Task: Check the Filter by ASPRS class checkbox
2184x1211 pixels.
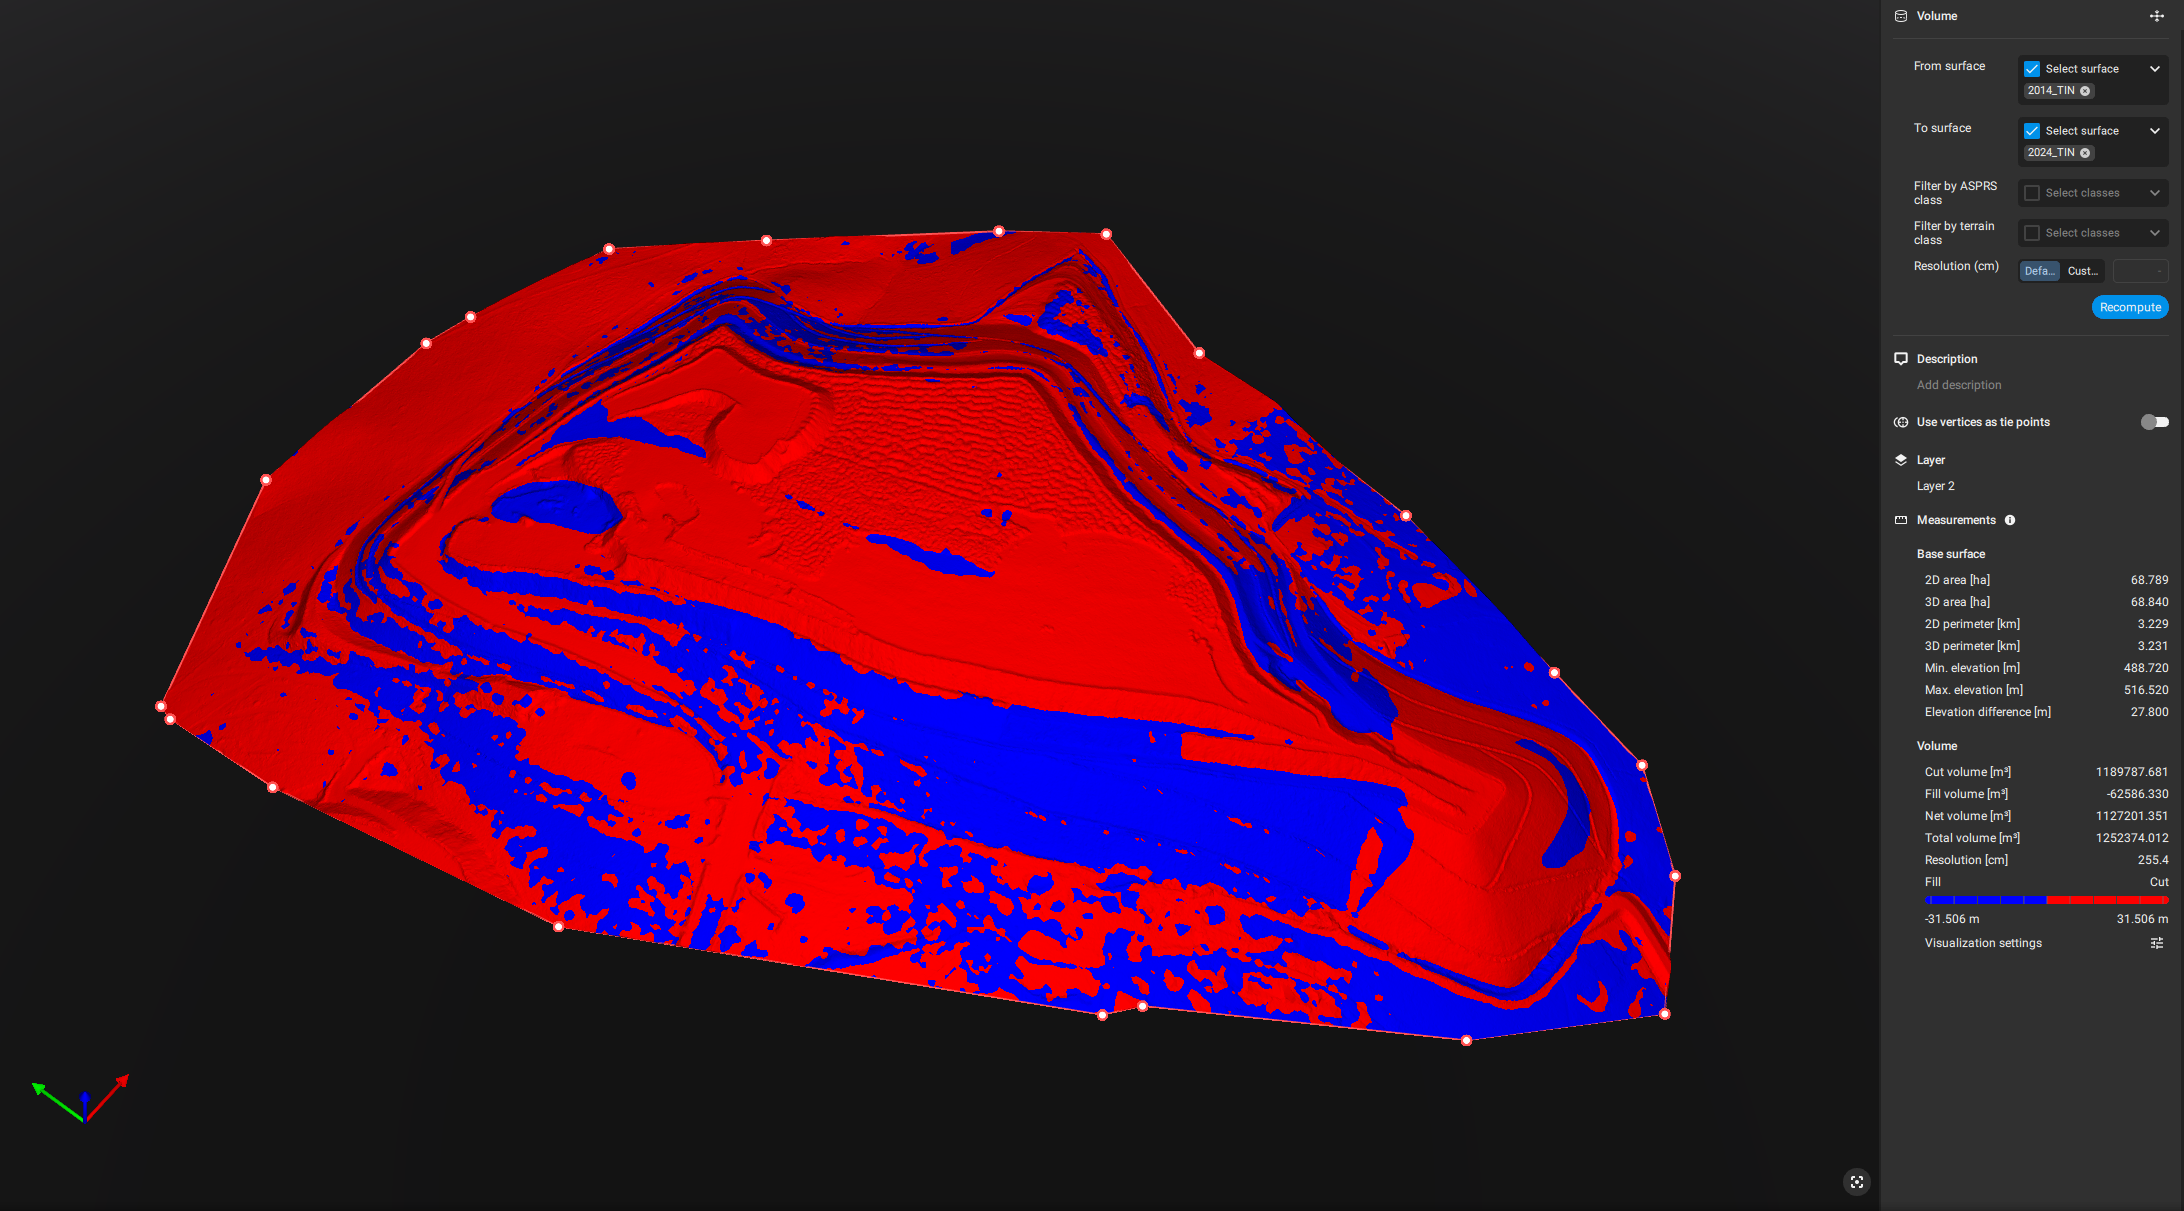Action: coord(2031,192)
